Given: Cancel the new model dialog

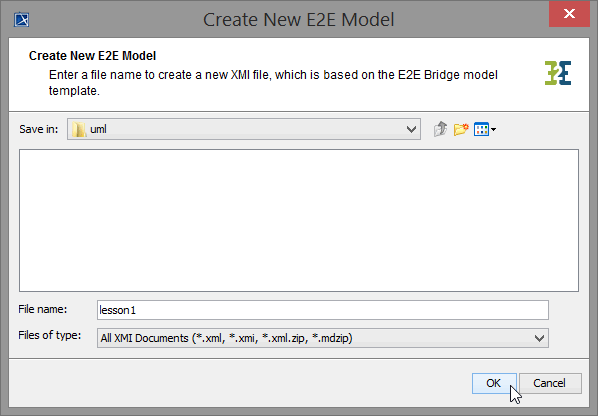Looking at the screenshot, I should 550,383.
